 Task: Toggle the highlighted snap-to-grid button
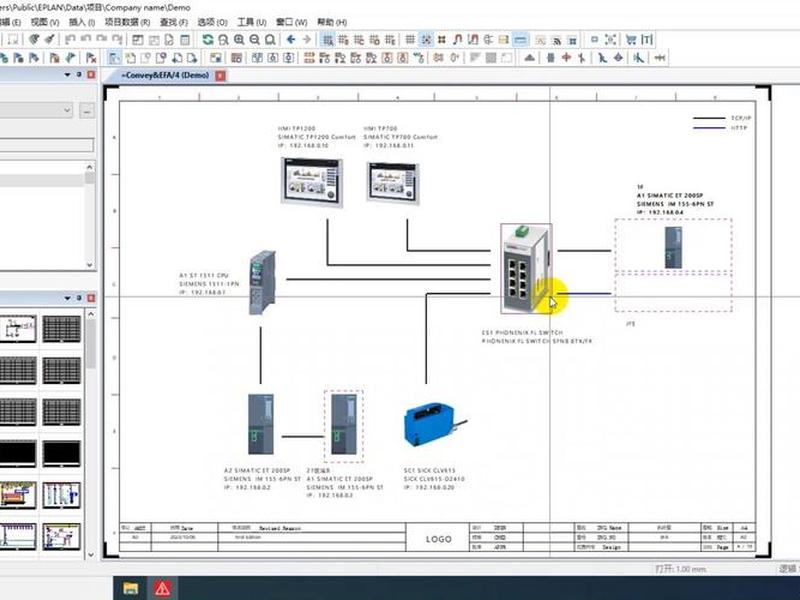[426, 39]
